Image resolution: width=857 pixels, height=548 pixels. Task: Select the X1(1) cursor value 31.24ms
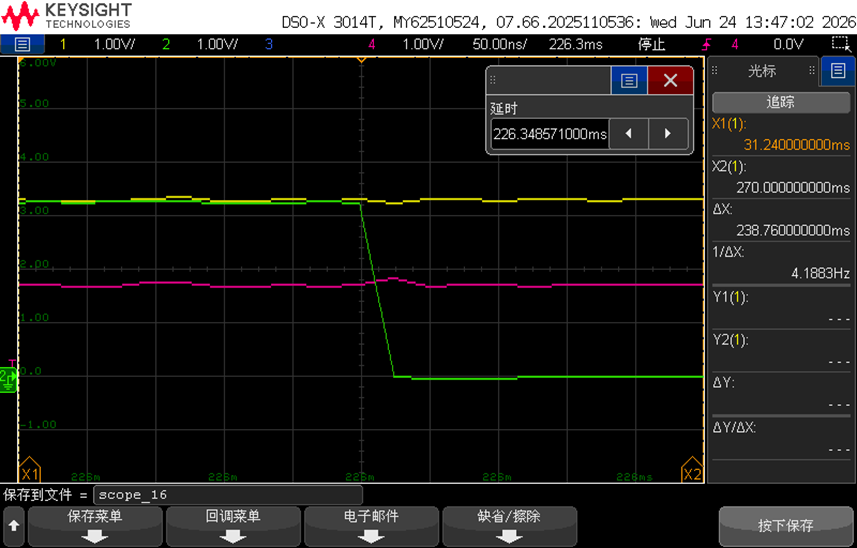(x=781, y=134)
